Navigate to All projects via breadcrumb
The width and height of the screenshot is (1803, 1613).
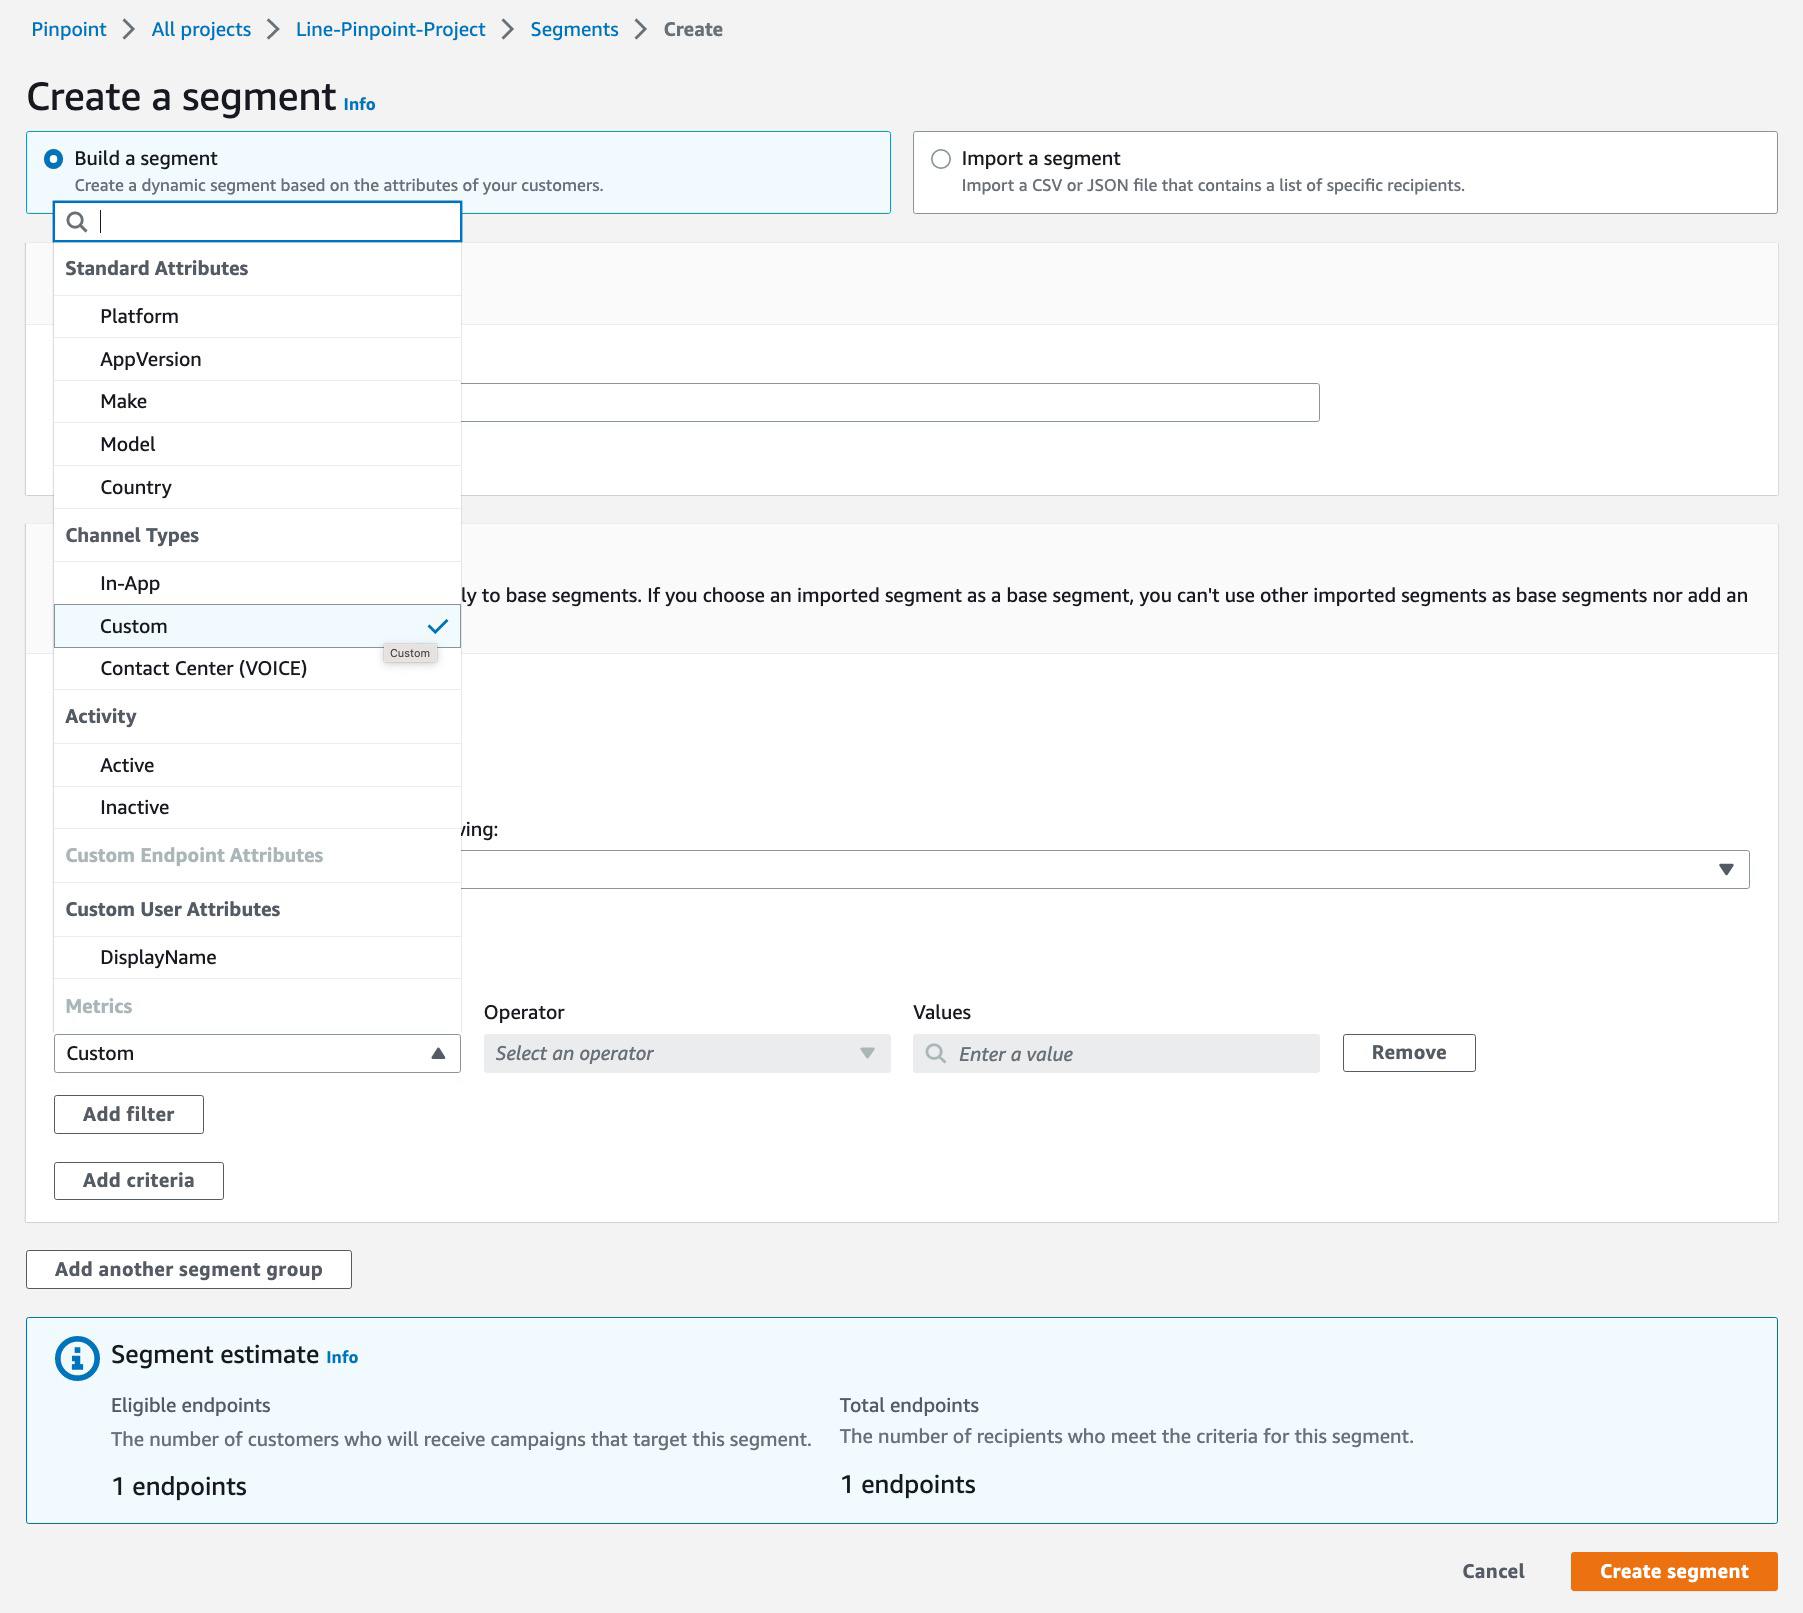pyautogui.click(x=200, y=29)
